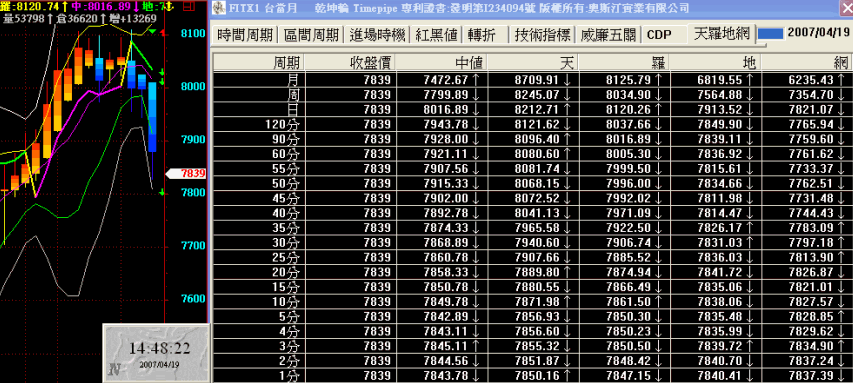Click the red 7839 current price tag
This screenshot has width=853, height=383.
[x=186, y=174]
